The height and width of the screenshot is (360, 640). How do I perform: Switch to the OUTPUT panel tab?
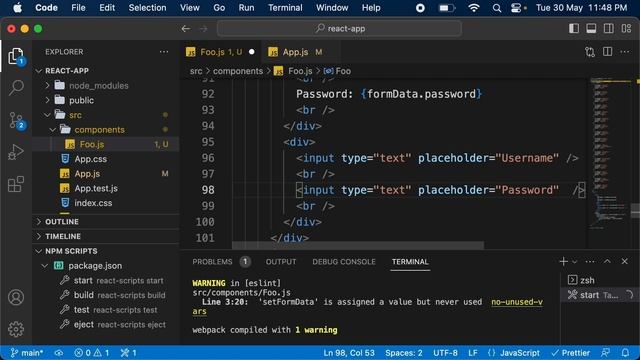coord(281,262)
